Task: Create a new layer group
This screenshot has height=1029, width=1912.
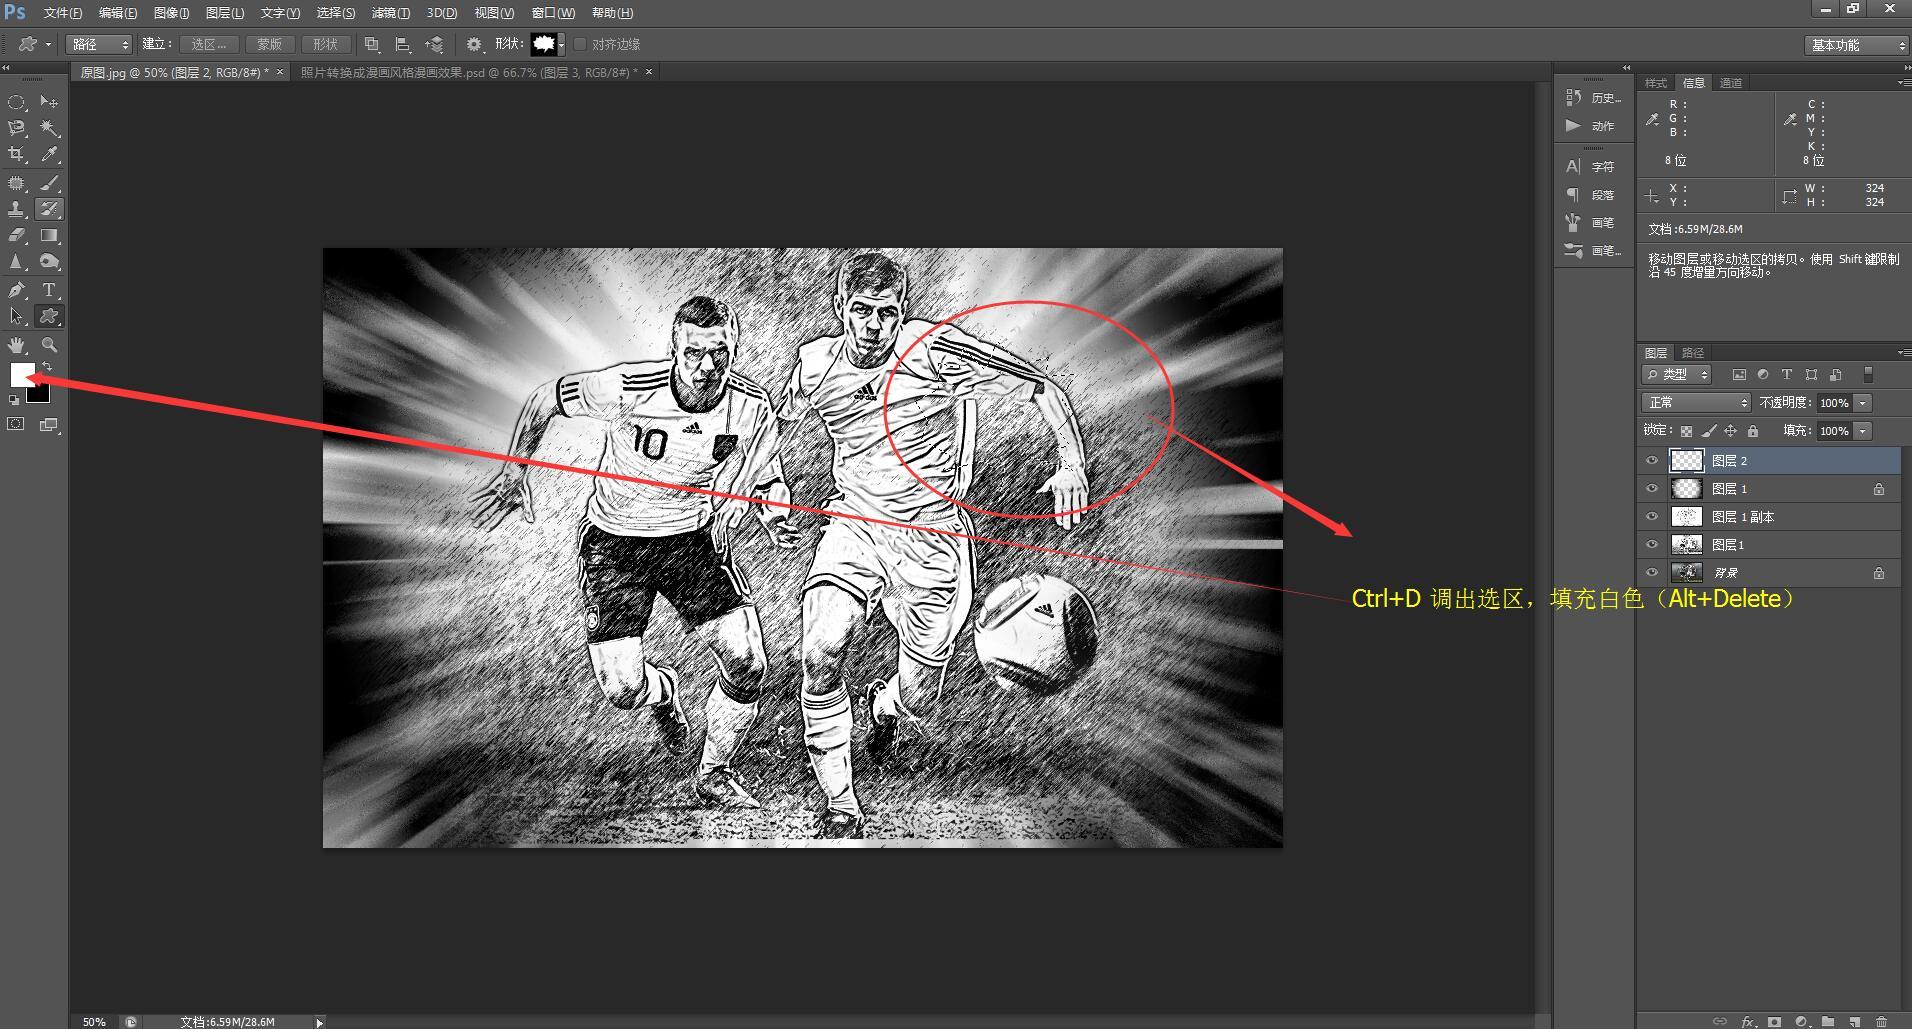Action: (1828, 1021)
